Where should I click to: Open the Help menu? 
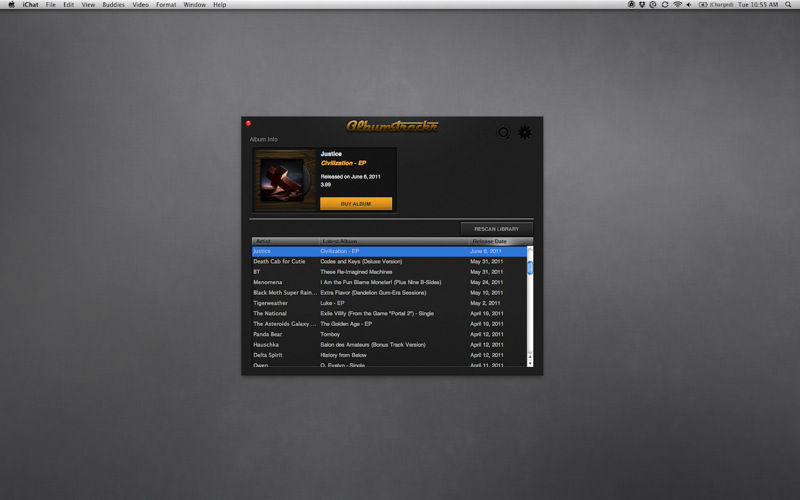tap(219, 5)
